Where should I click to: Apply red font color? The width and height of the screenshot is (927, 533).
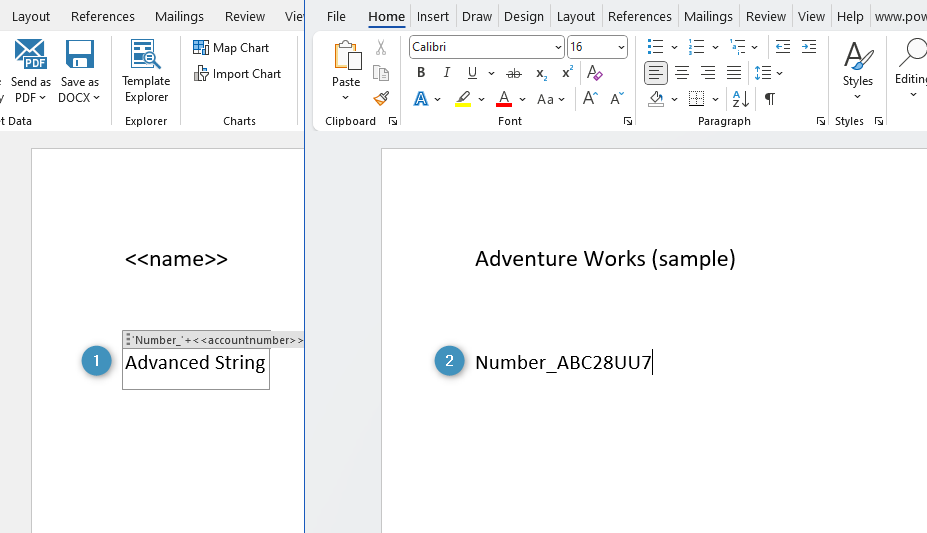pos(504,99)
